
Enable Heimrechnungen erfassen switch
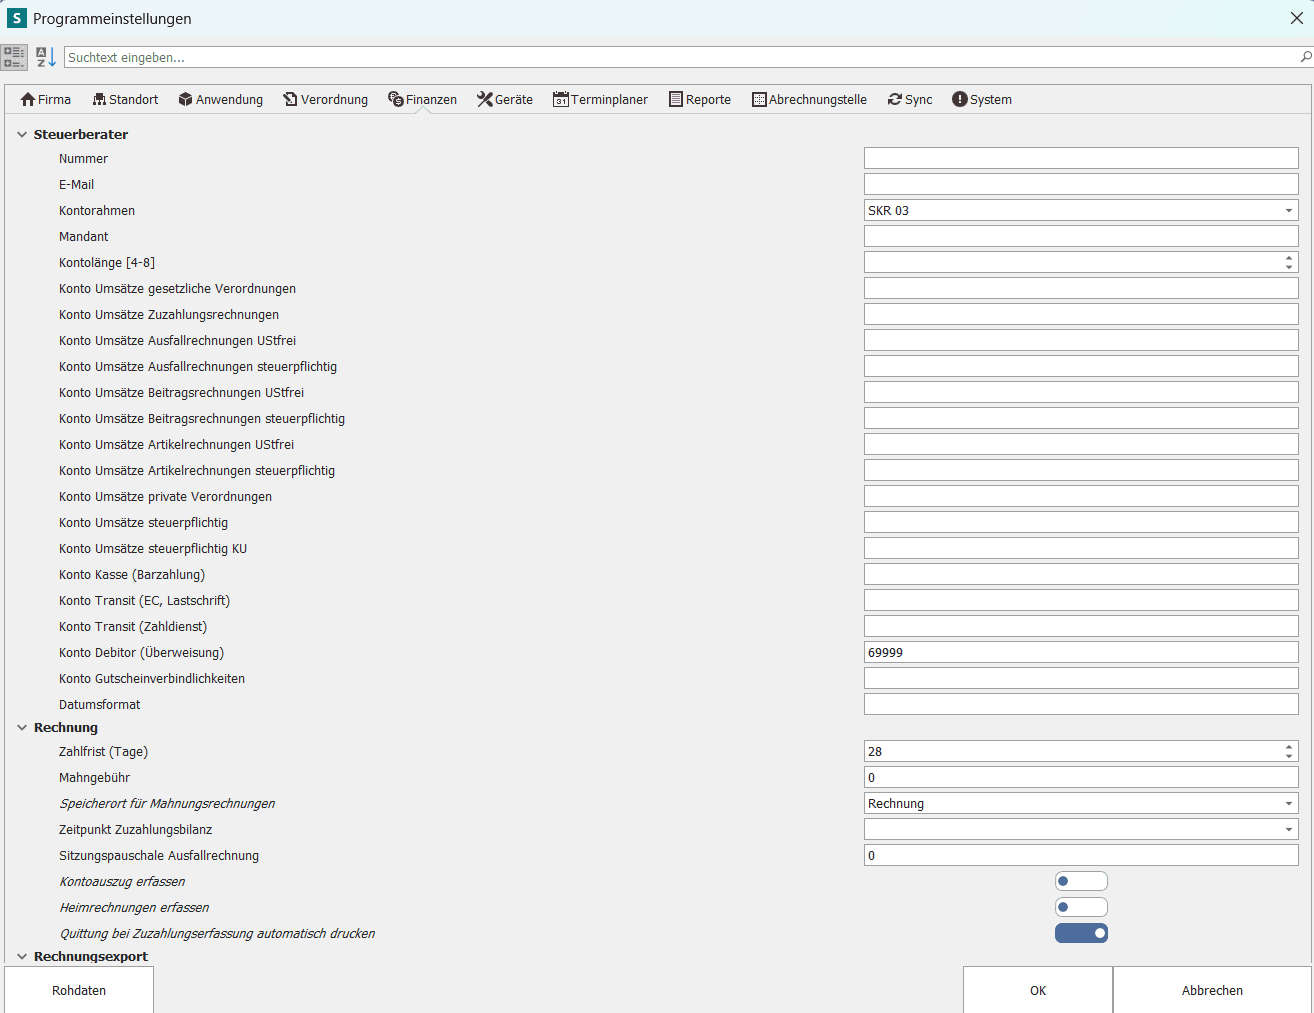1081,907
